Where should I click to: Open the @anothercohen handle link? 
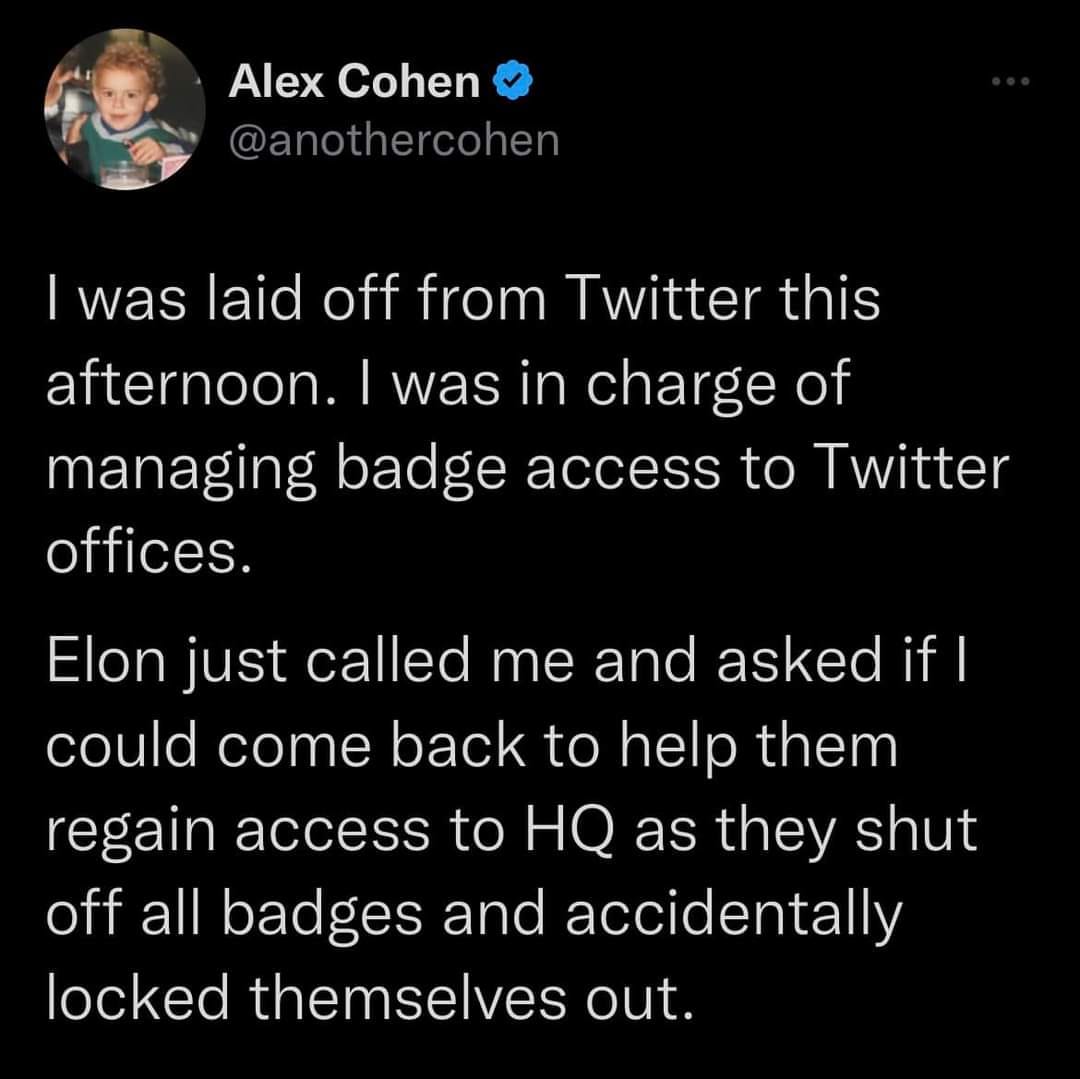pos(394,140)
